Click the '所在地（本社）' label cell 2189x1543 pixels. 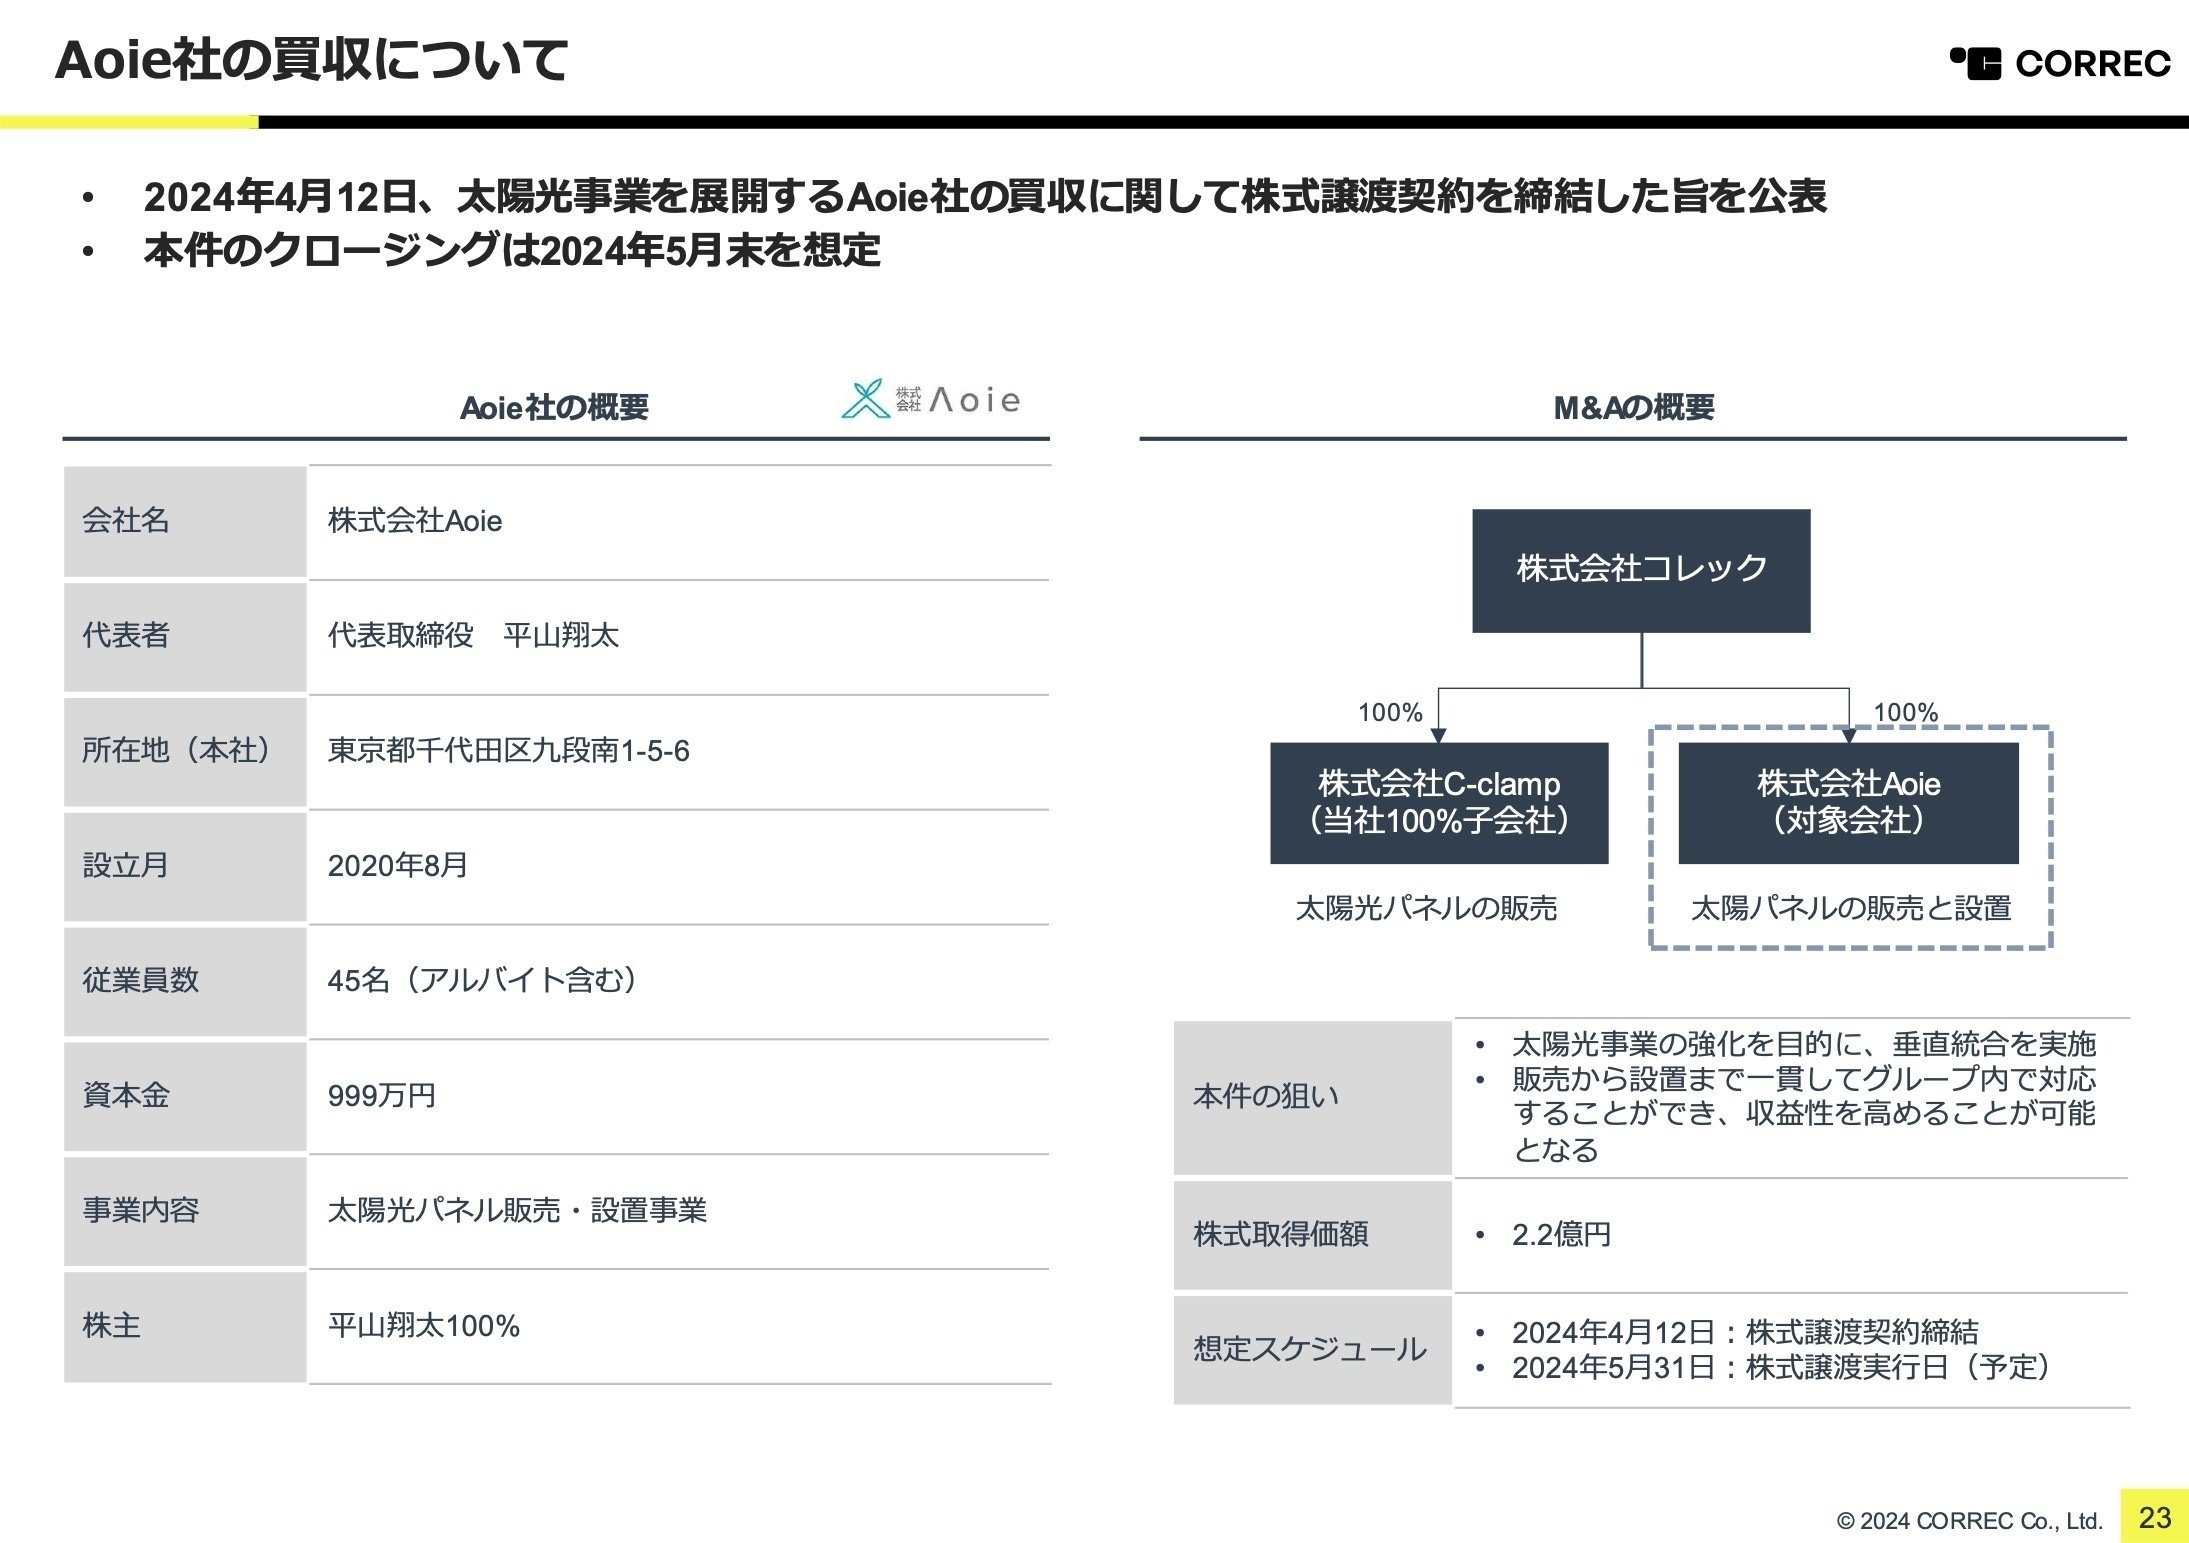pos(185,751)
